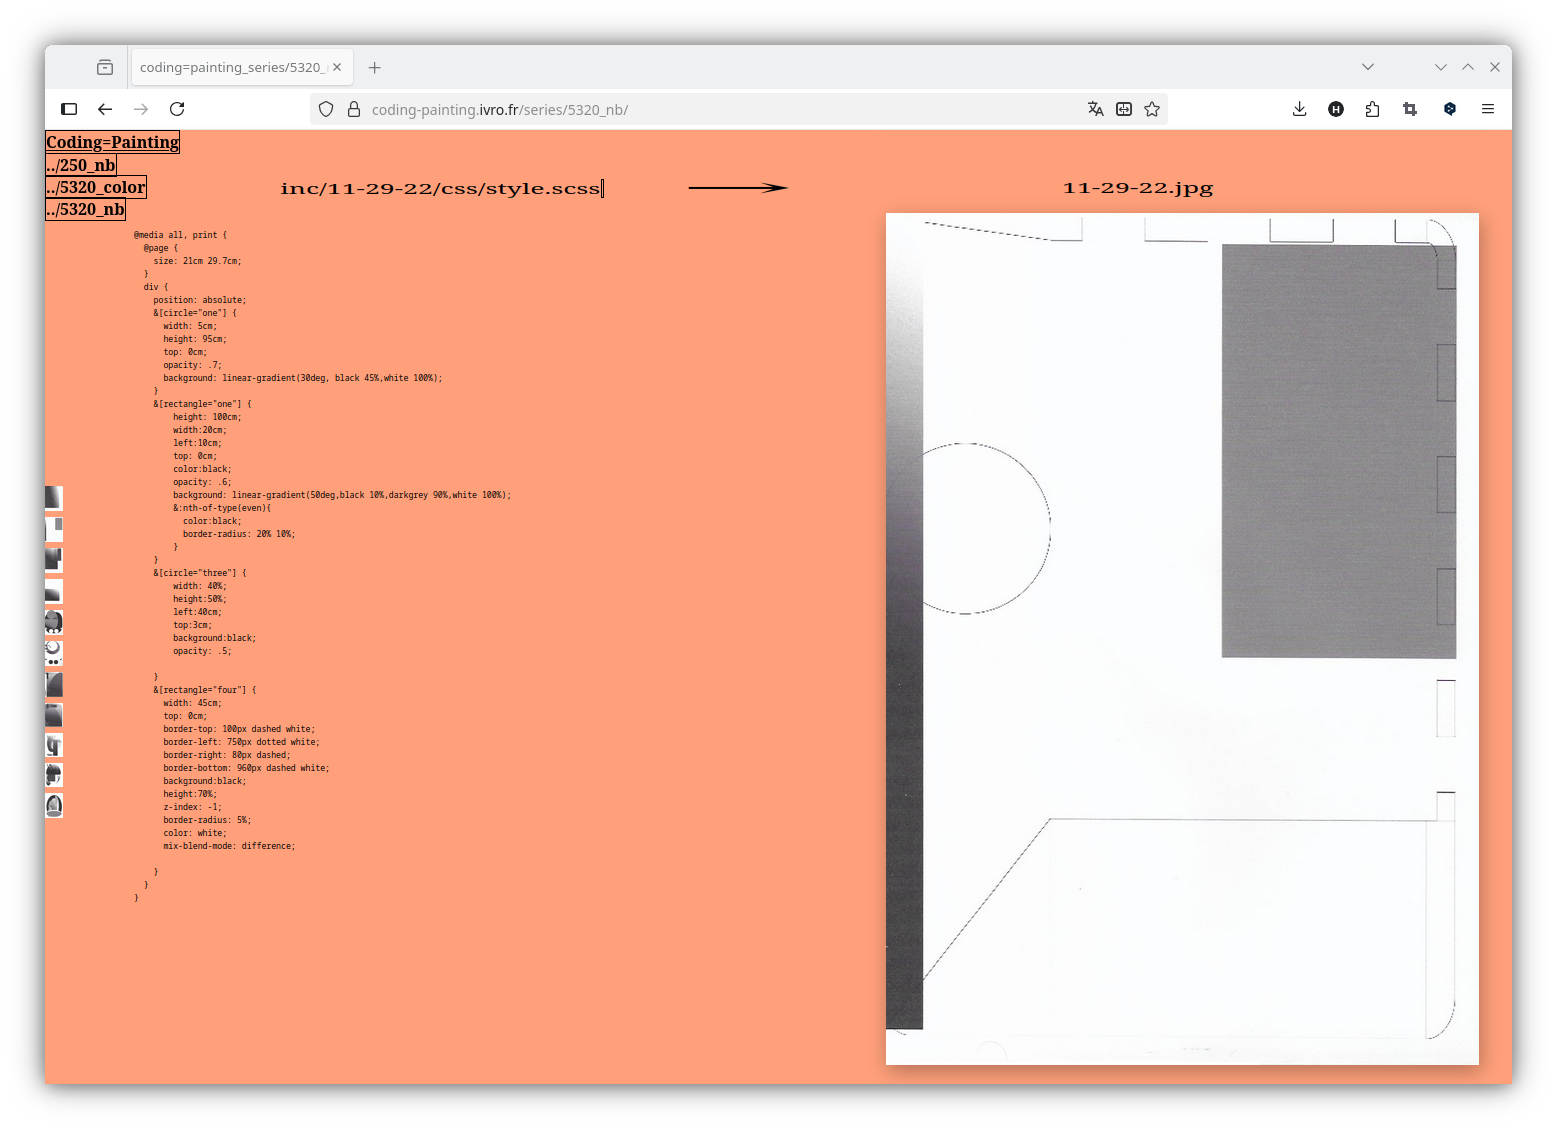Image resolution: width=1557 pixels, height=1129 pixels.
Task: Click the browser back arrow button
Action: coord(105,109)
